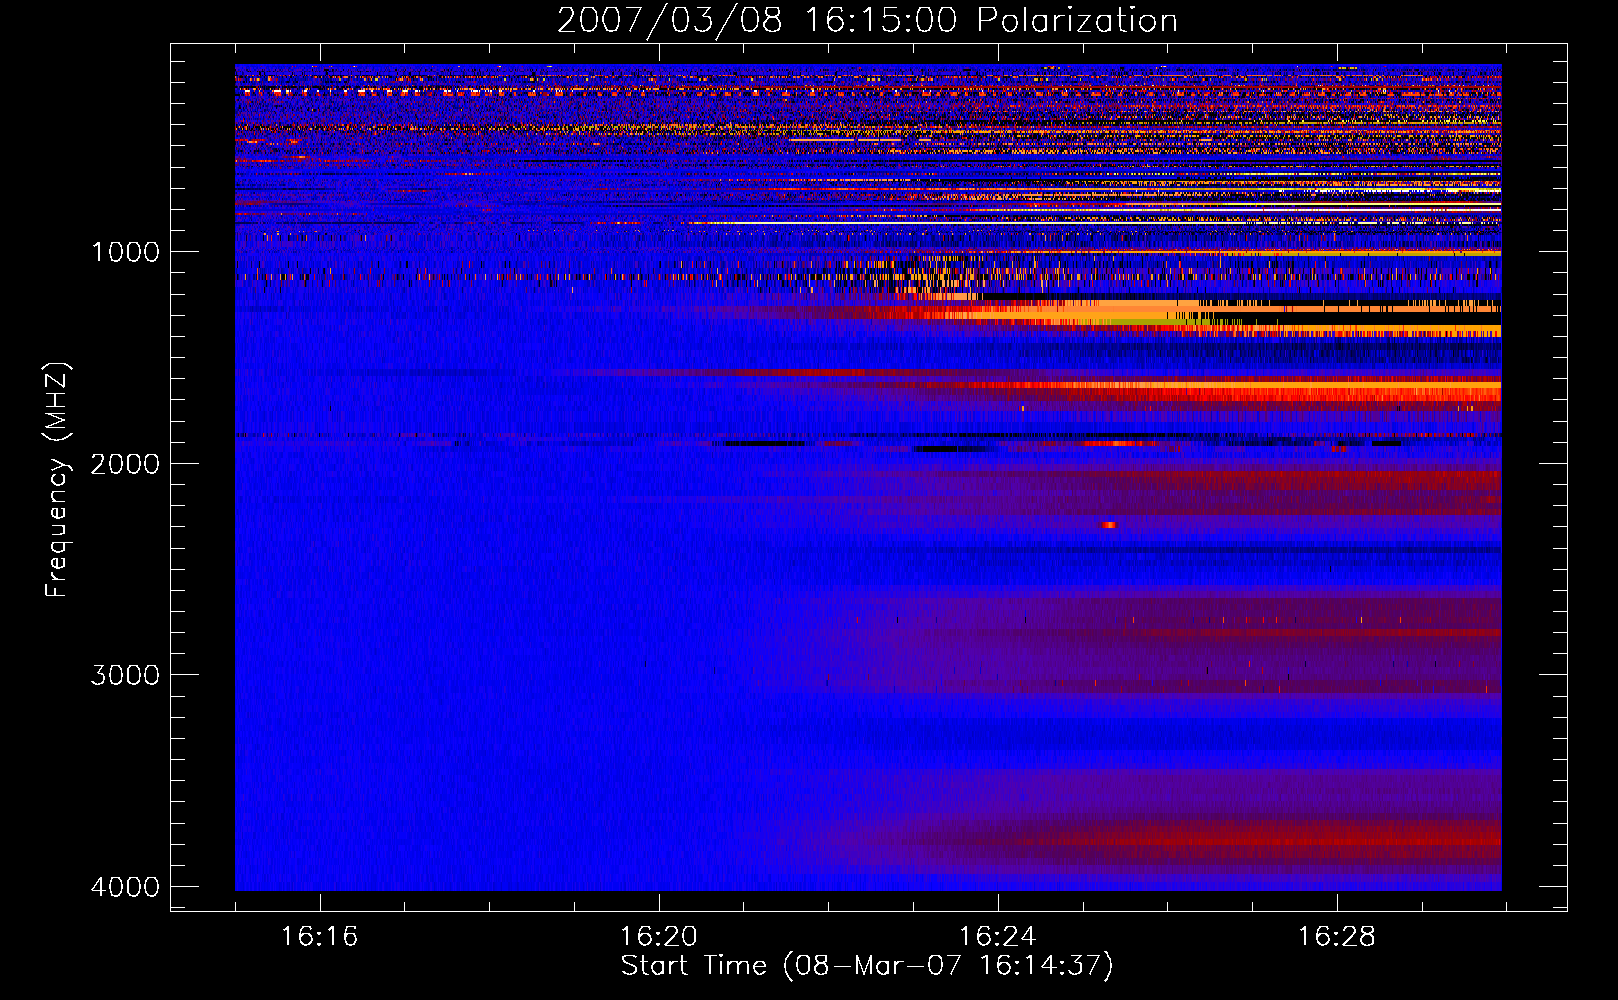
Task: Click the "2000" frequency tick label
Action: point(125,464)
